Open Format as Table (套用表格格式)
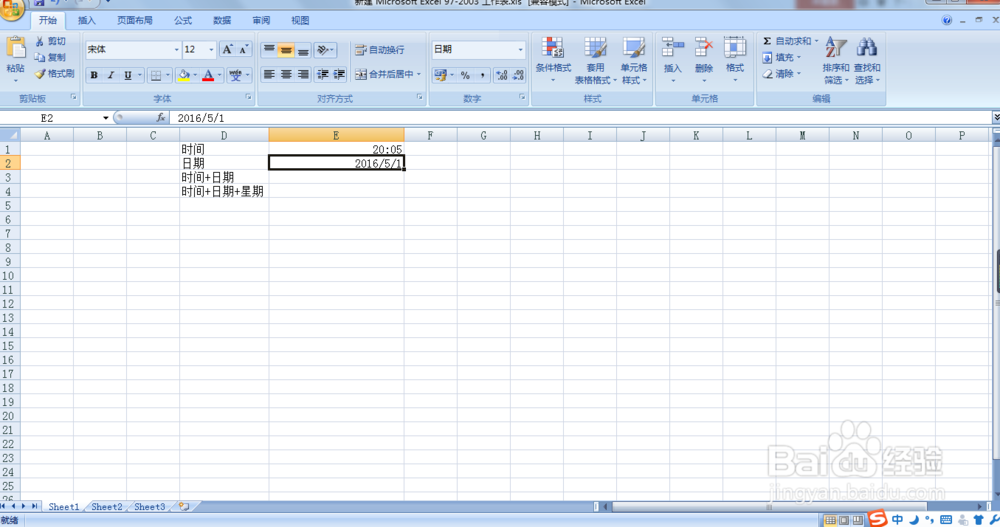 tap(595, 60)
